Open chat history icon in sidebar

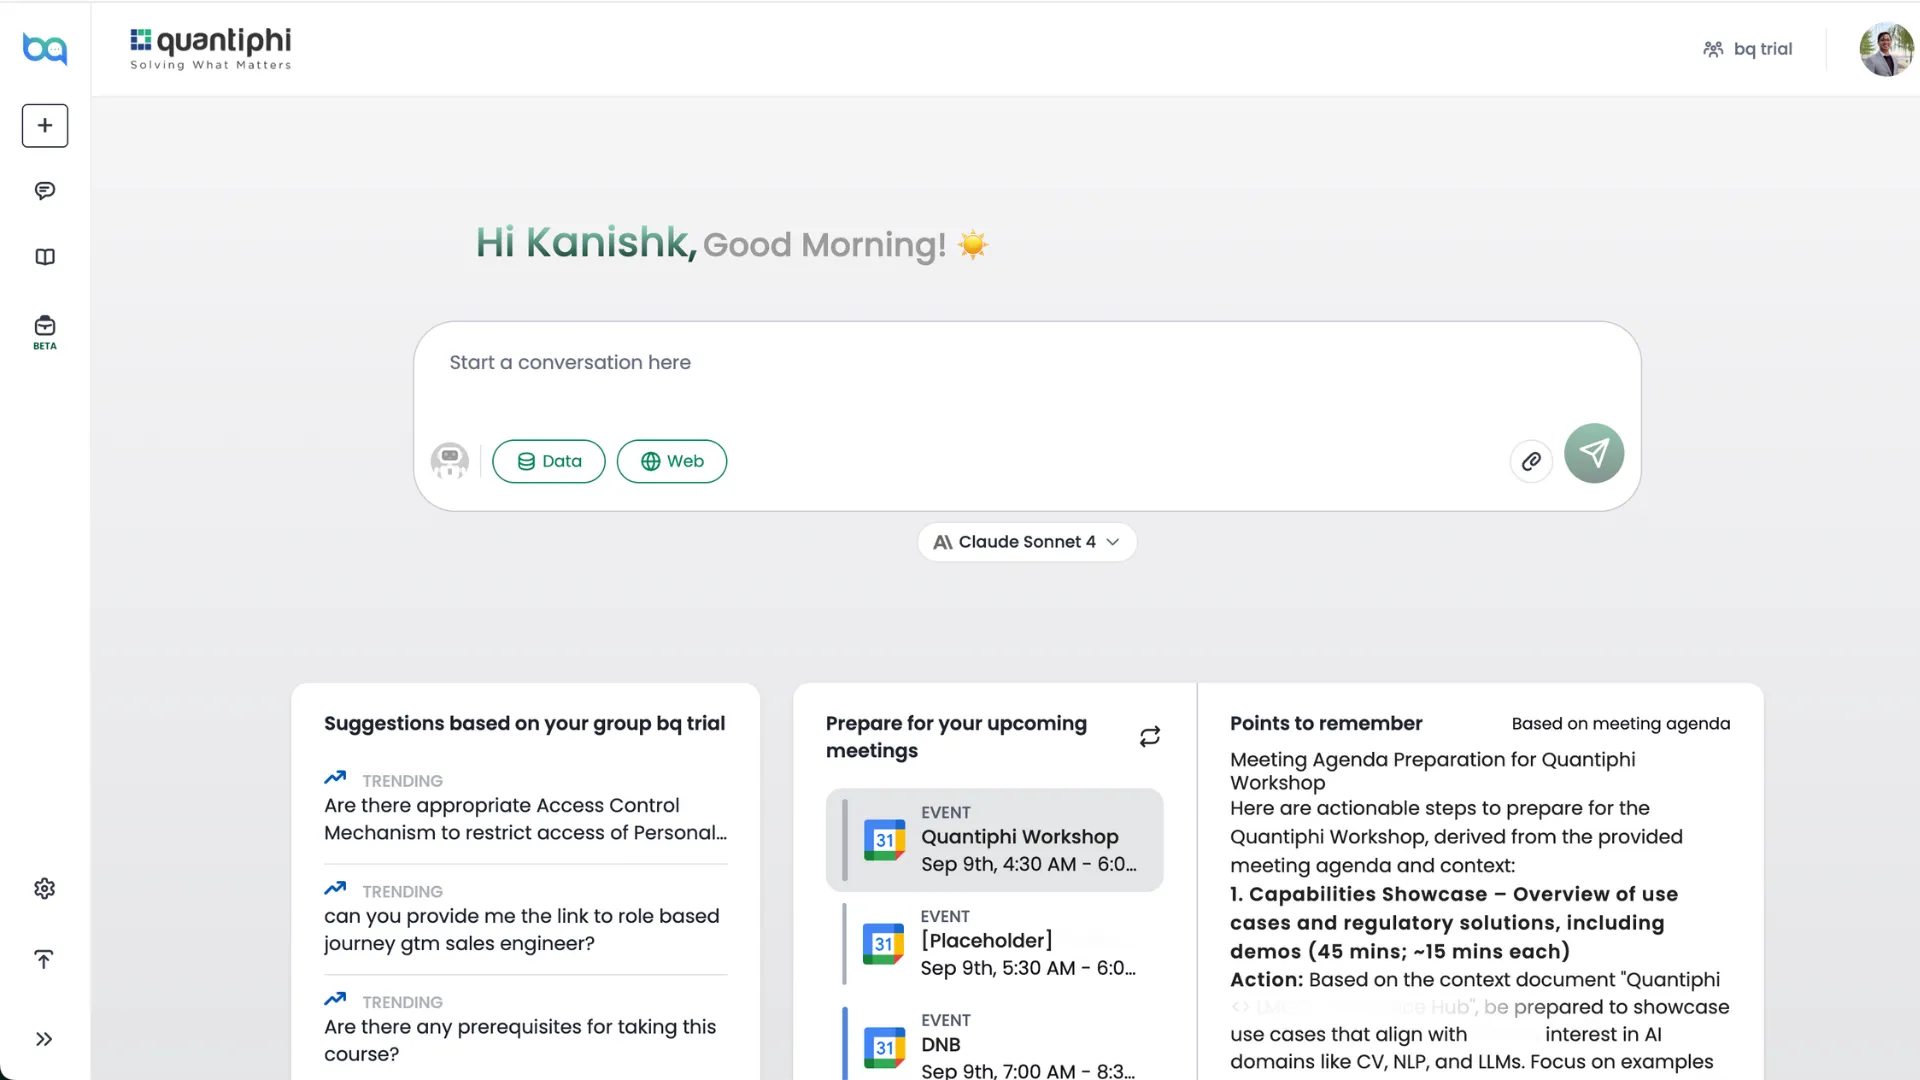[45, 191]
